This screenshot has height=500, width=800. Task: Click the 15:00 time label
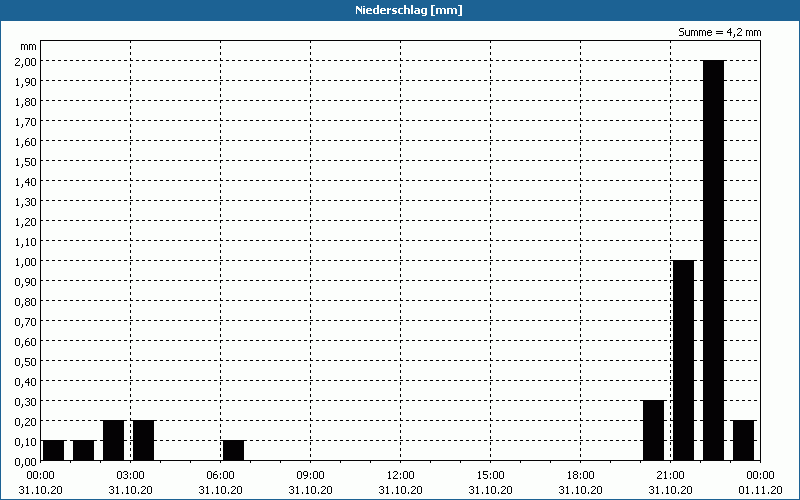[490, 475]
